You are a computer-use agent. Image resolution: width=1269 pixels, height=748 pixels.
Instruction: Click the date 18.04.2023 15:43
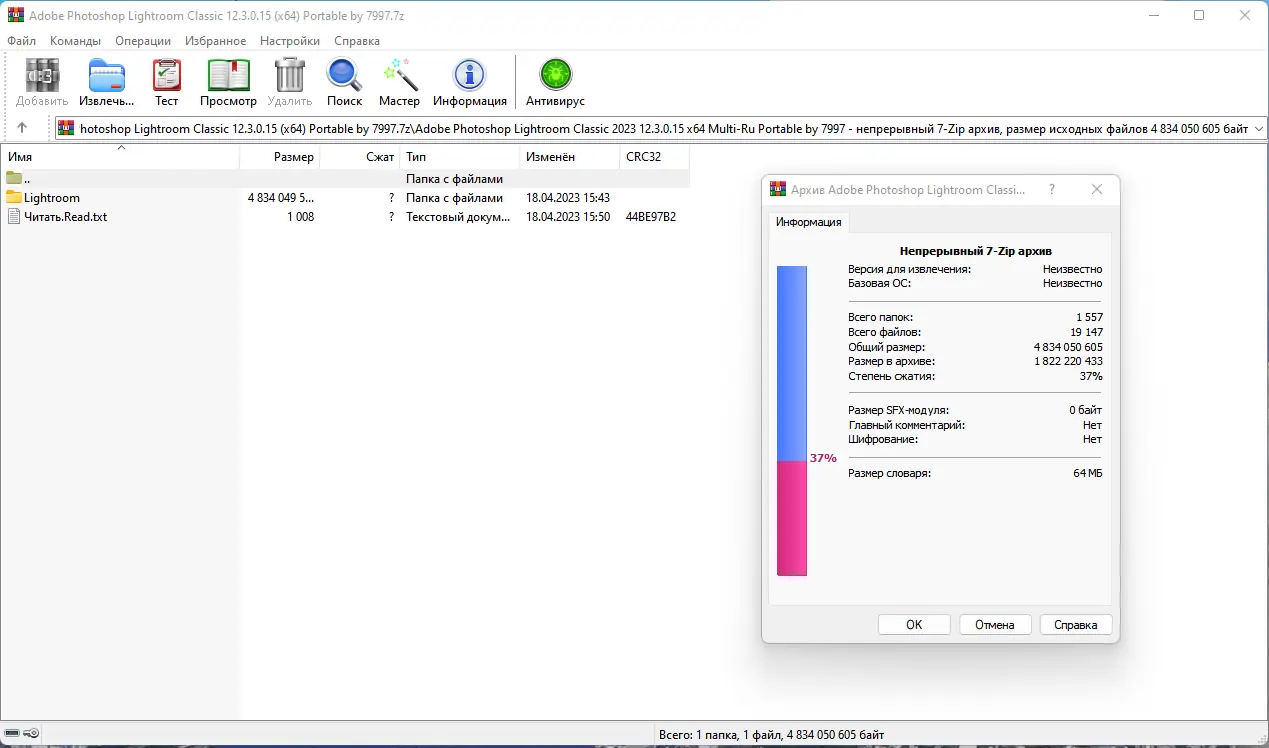point(568,198)
